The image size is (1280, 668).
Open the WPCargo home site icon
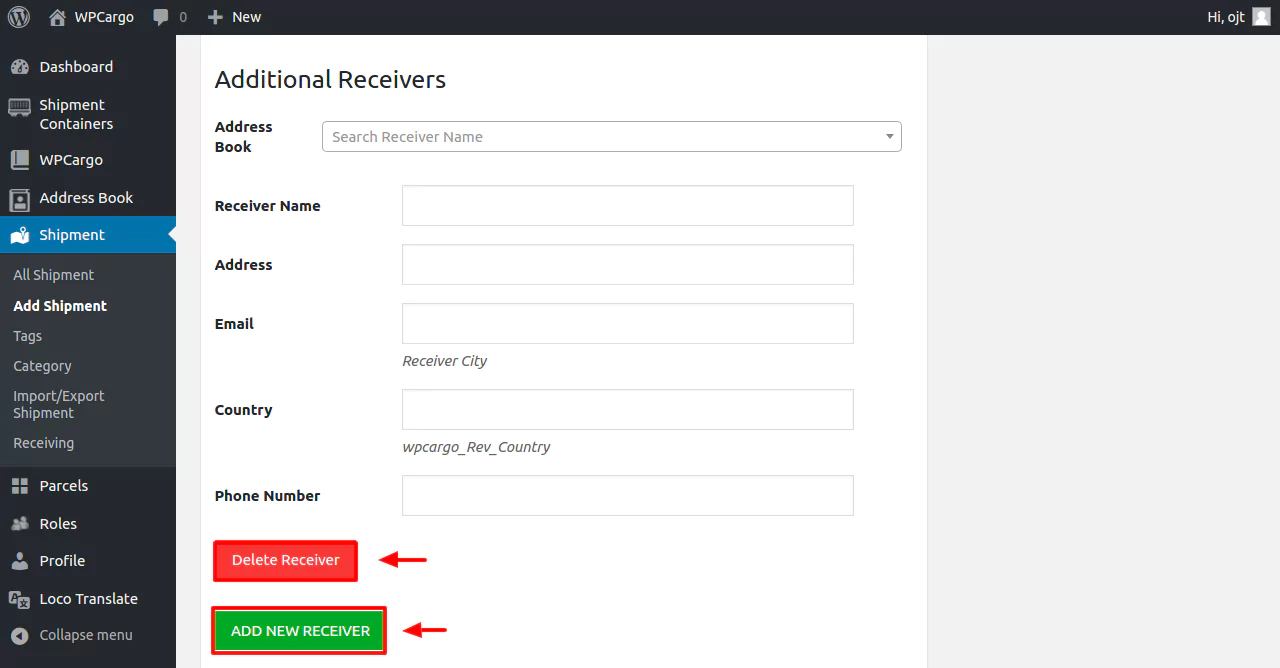tap(58, 17)
